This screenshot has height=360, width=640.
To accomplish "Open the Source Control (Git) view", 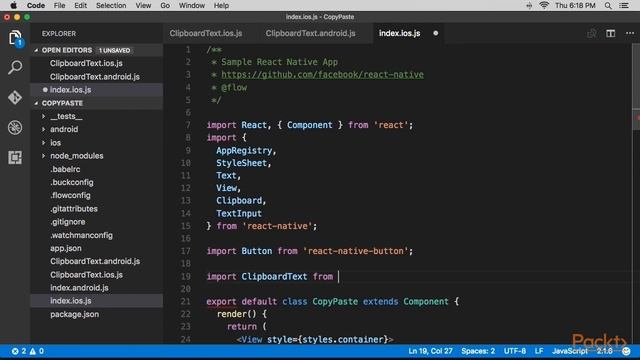I will 15,98.
